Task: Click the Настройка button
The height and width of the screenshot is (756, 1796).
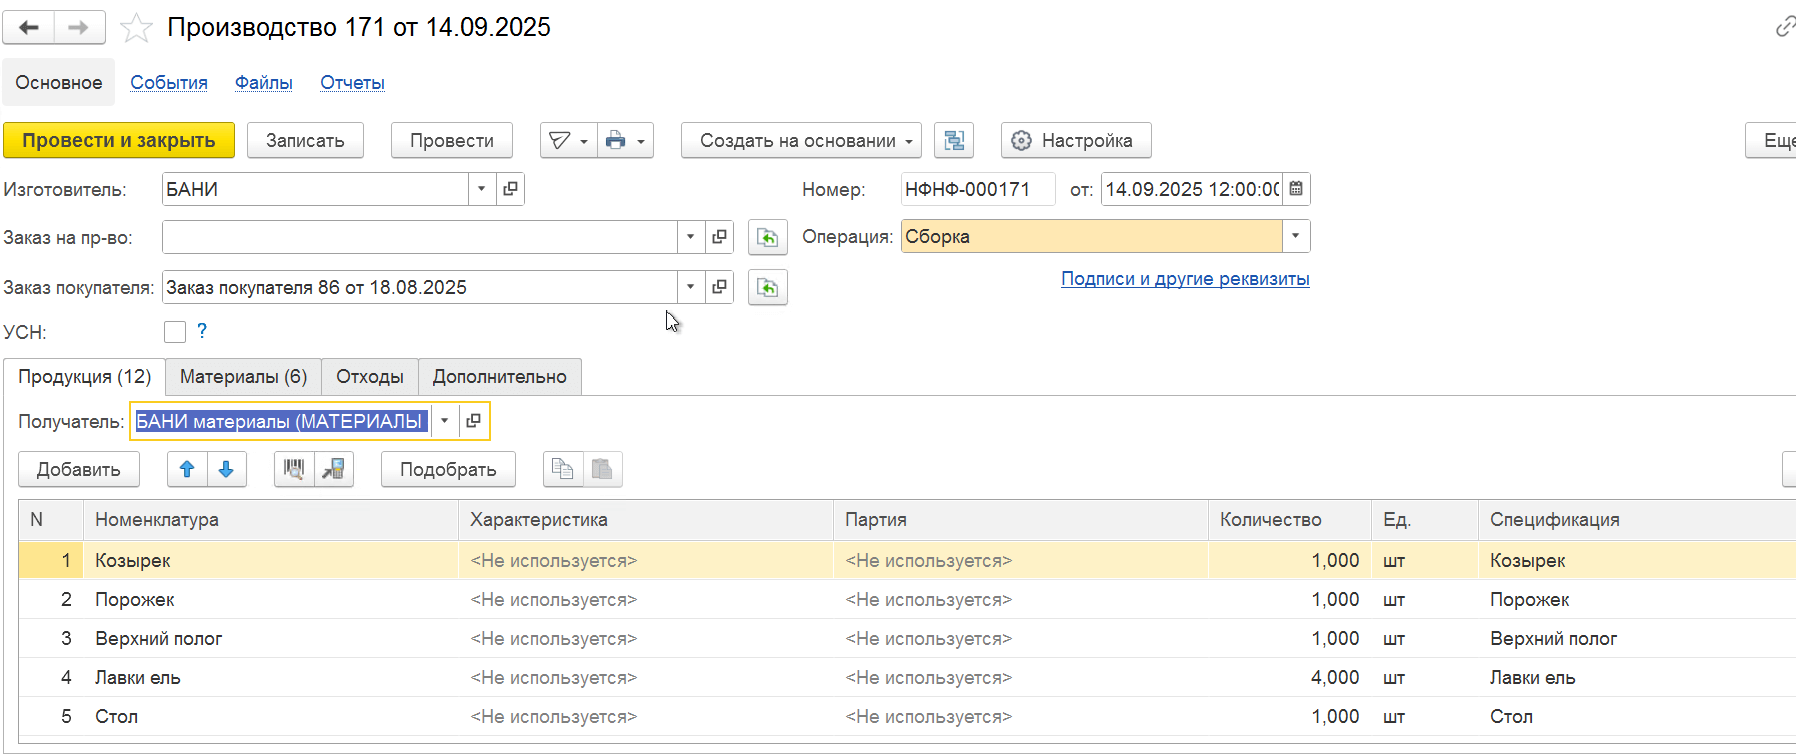Action: (x=1075, y=141)
